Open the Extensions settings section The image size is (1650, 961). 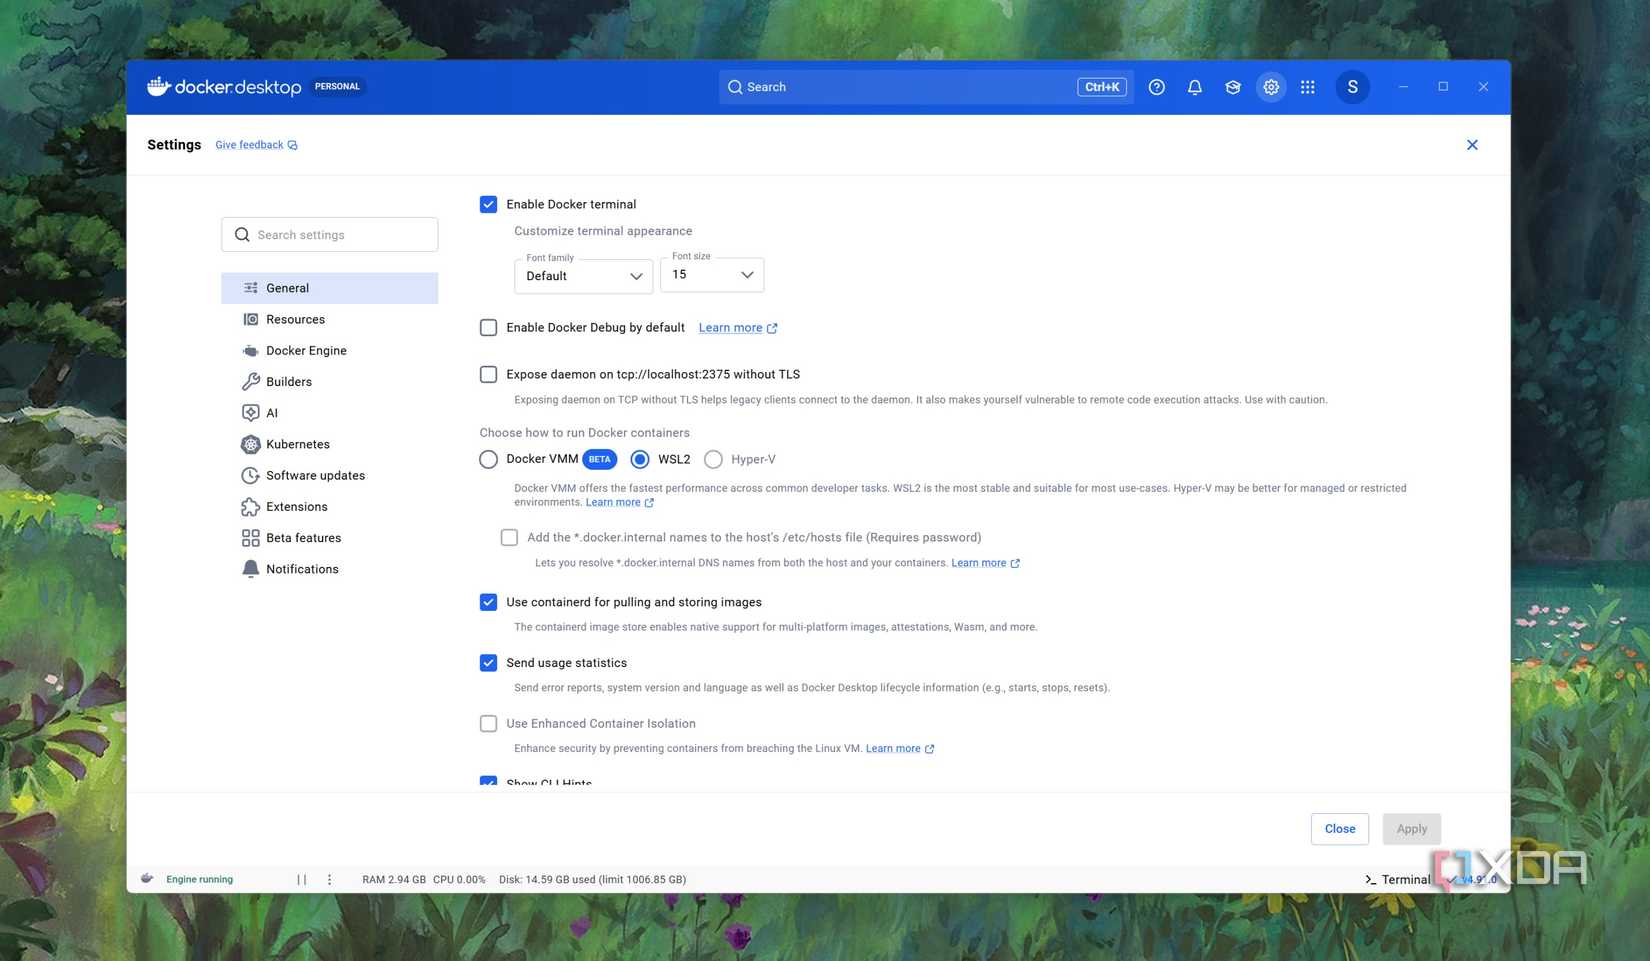(330, 507)
